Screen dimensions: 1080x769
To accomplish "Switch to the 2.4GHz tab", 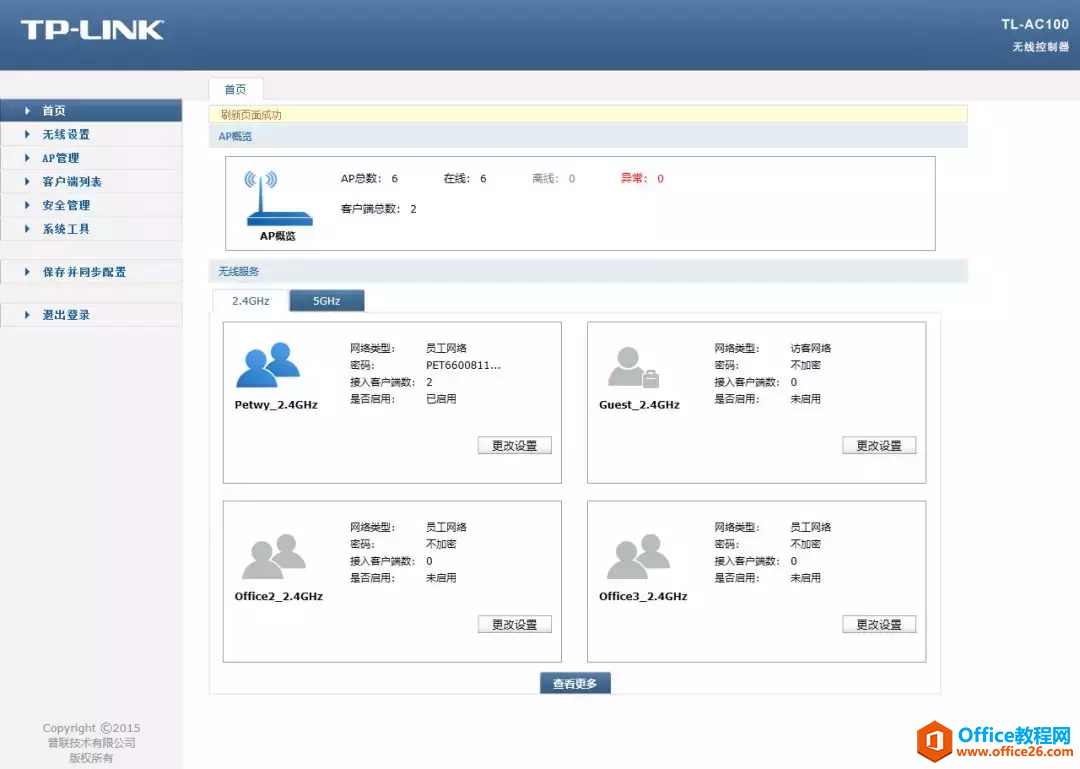I will coord(251,301).
